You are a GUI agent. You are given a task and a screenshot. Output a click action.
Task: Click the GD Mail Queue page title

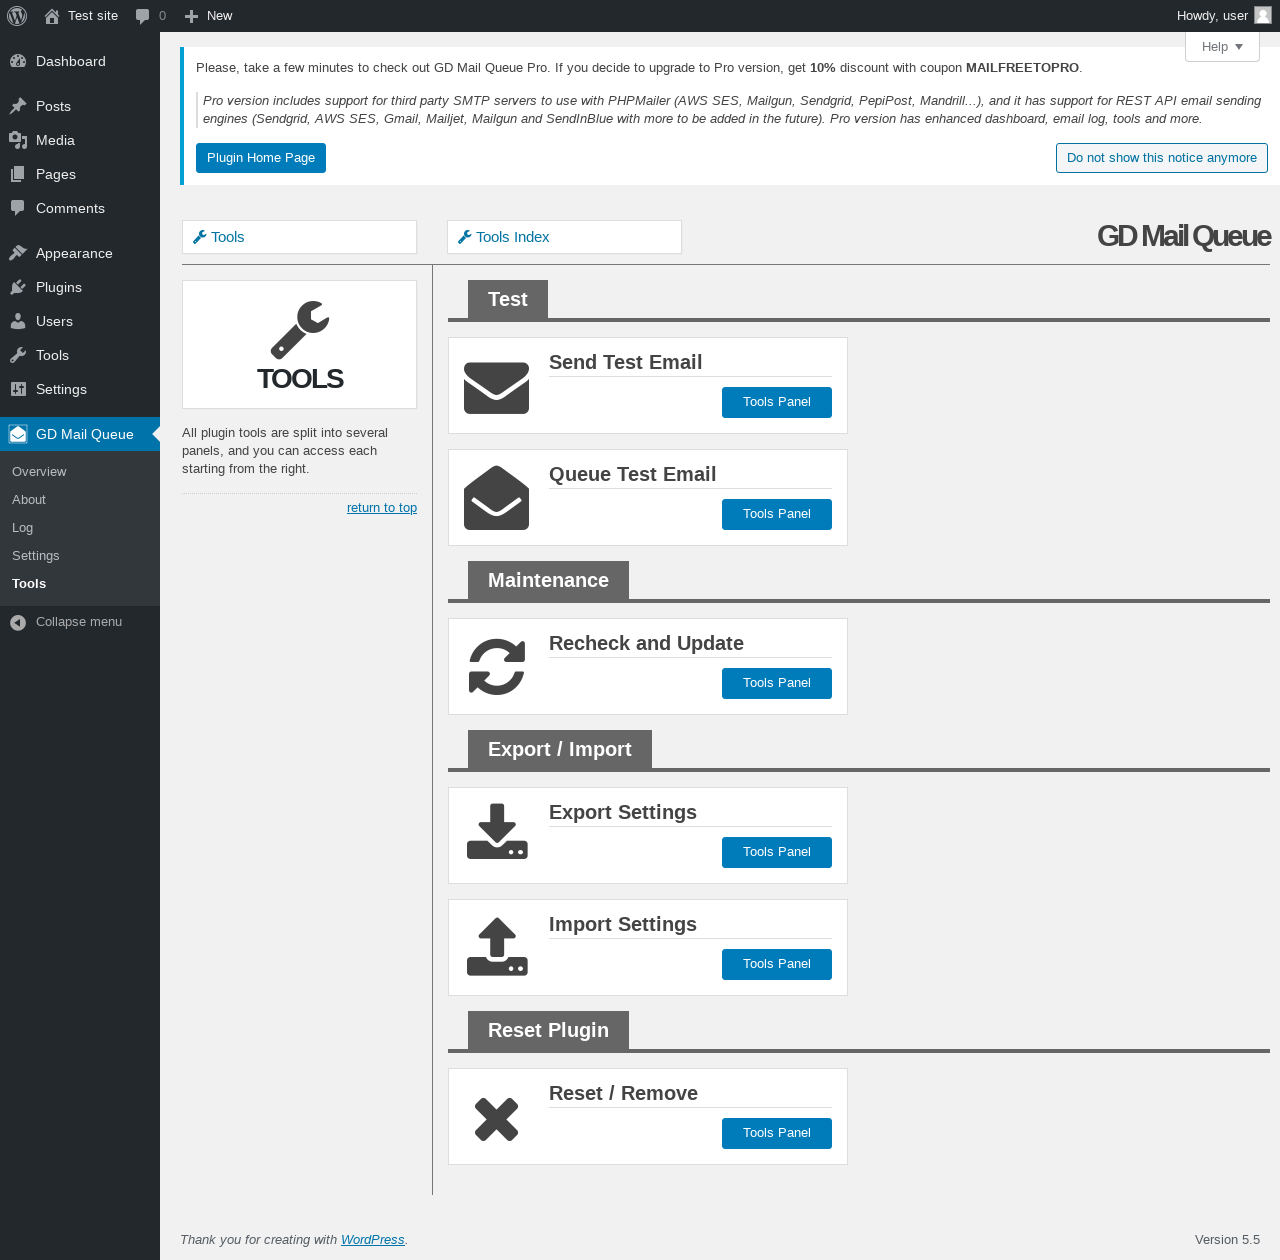coord(1184,236)
